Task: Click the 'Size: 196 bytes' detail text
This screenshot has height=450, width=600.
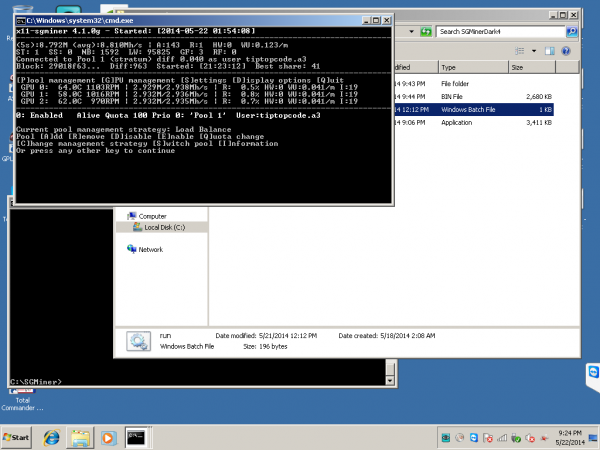Action: point(265,346)
